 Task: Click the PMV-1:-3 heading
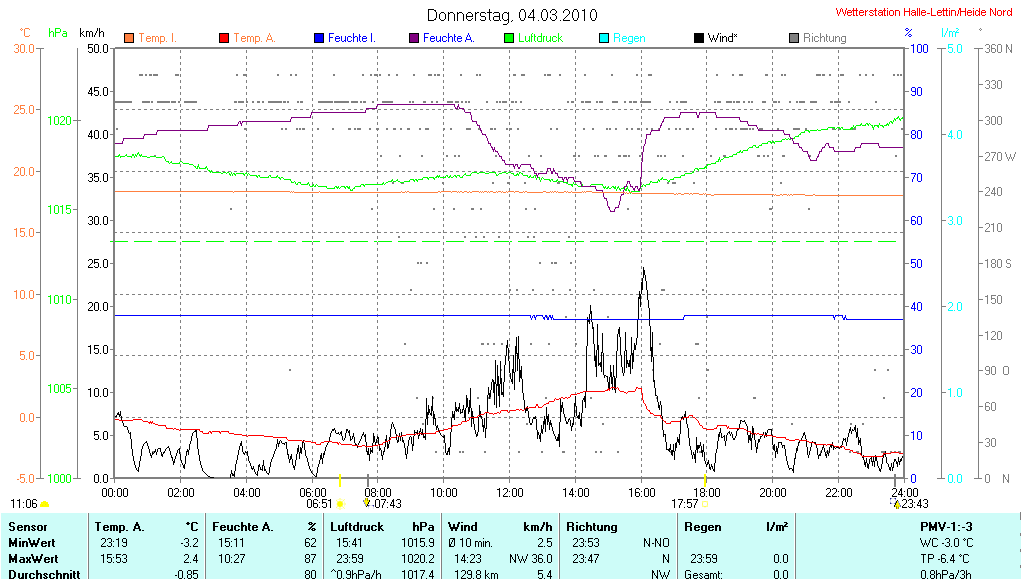click(x=943, y=526)
